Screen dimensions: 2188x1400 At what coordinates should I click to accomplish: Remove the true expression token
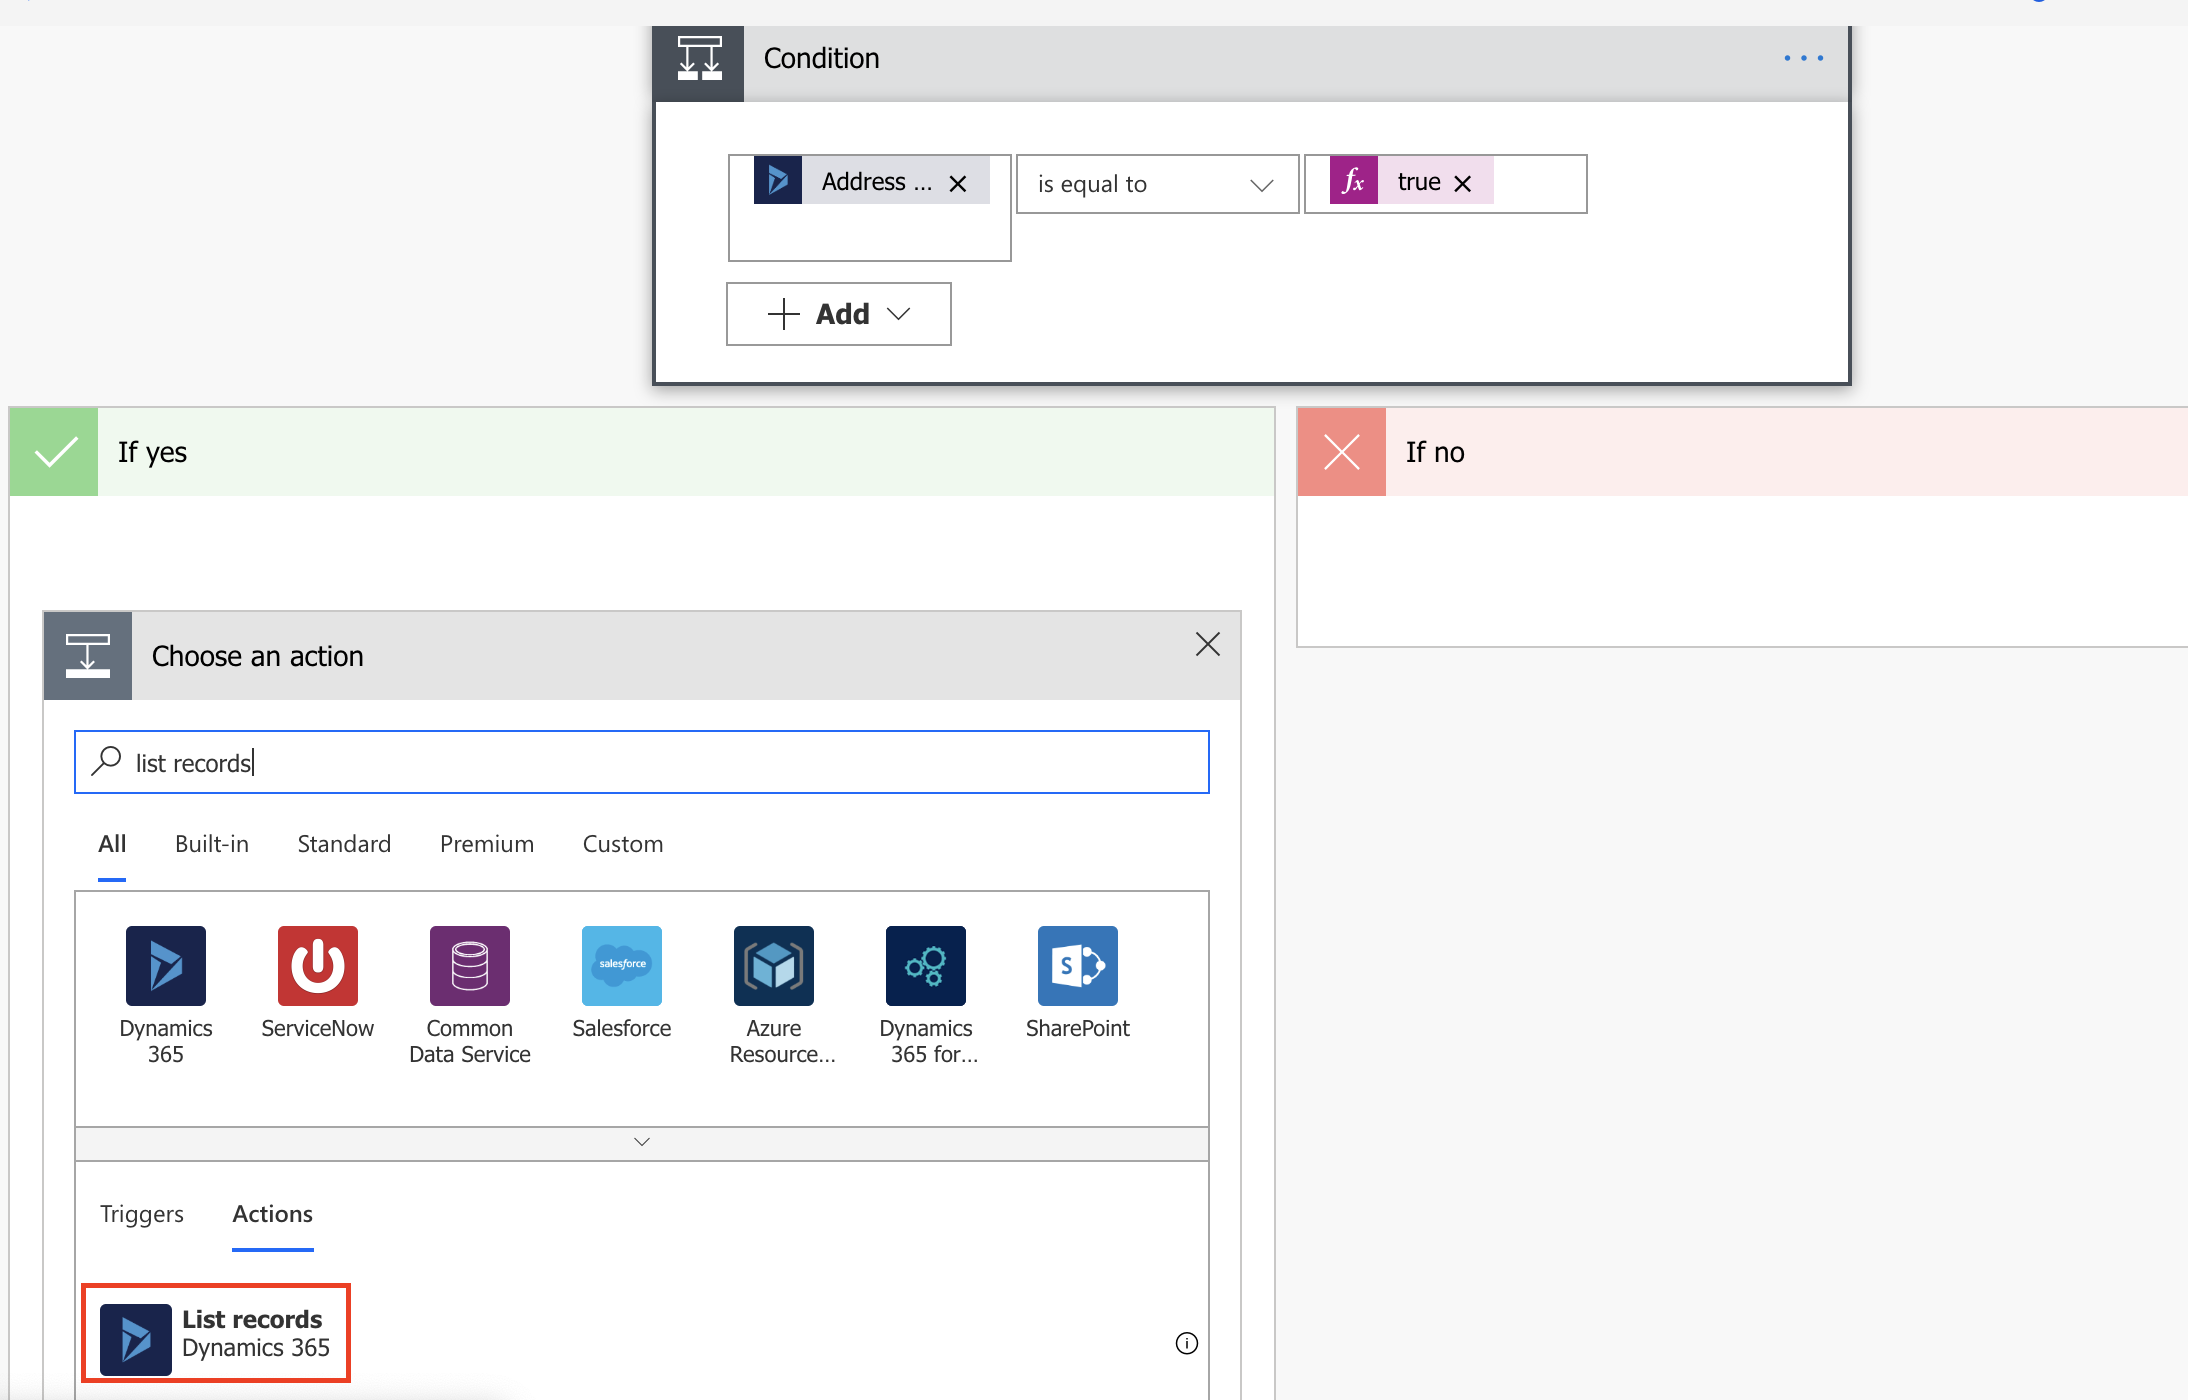[x=1463, y=184]
